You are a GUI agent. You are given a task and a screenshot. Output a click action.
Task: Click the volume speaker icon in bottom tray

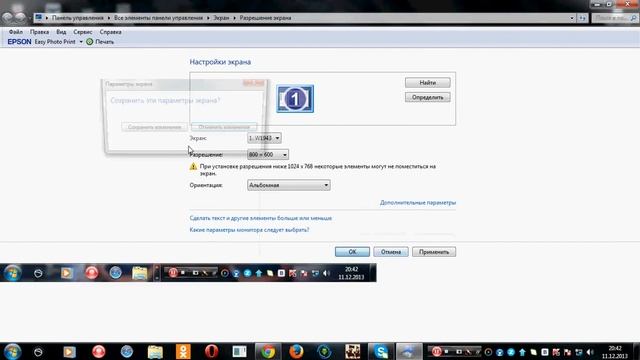(590, 352)
